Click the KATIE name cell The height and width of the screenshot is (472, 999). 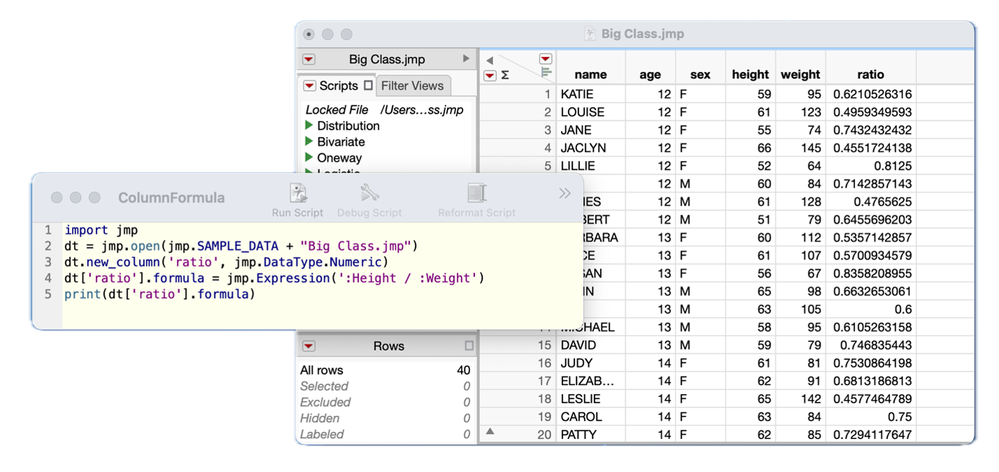(x=591, y=94)
